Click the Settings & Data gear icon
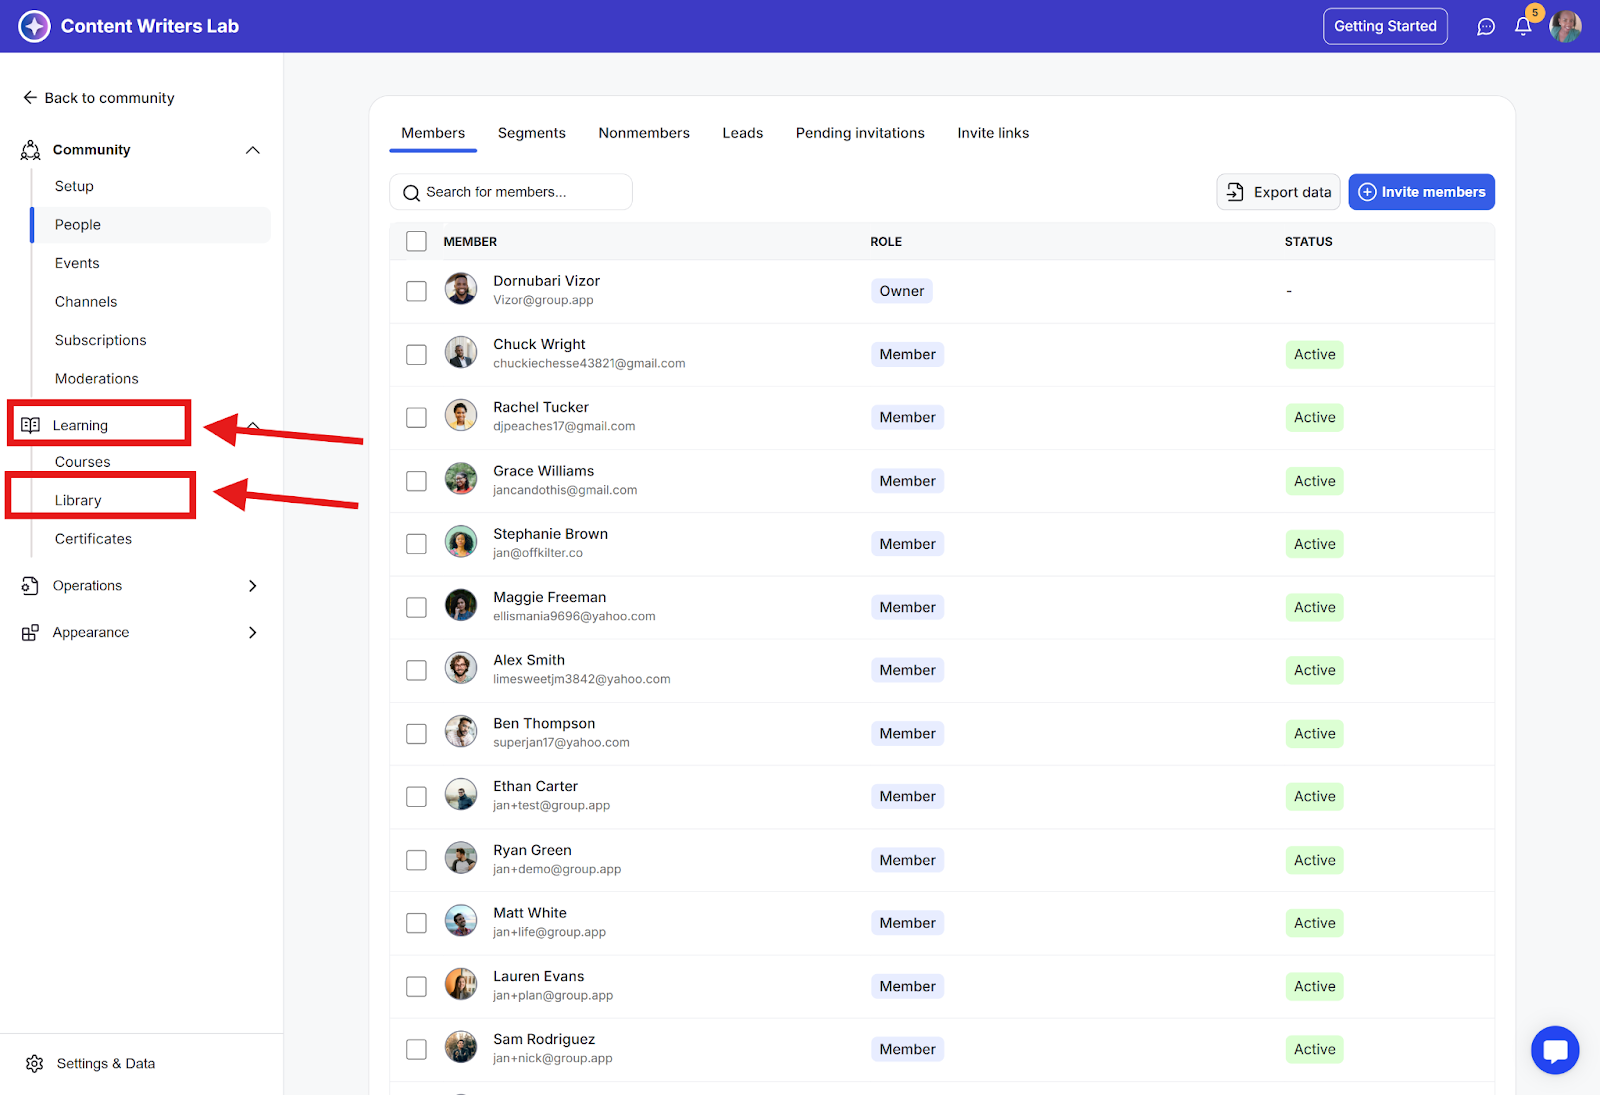1600x1095 pixels. [35, 1063]
